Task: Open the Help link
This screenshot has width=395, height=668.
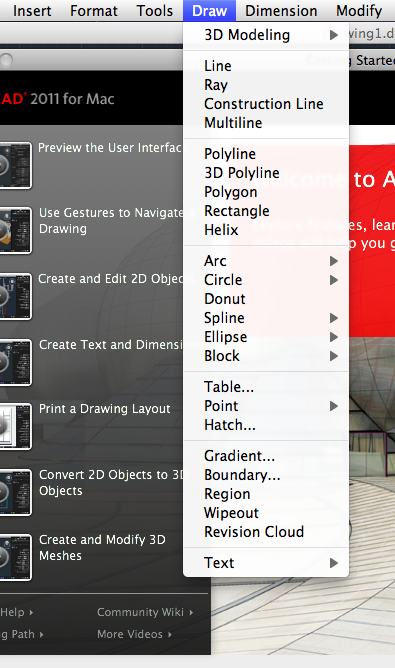Action: [x=16, y=612]
